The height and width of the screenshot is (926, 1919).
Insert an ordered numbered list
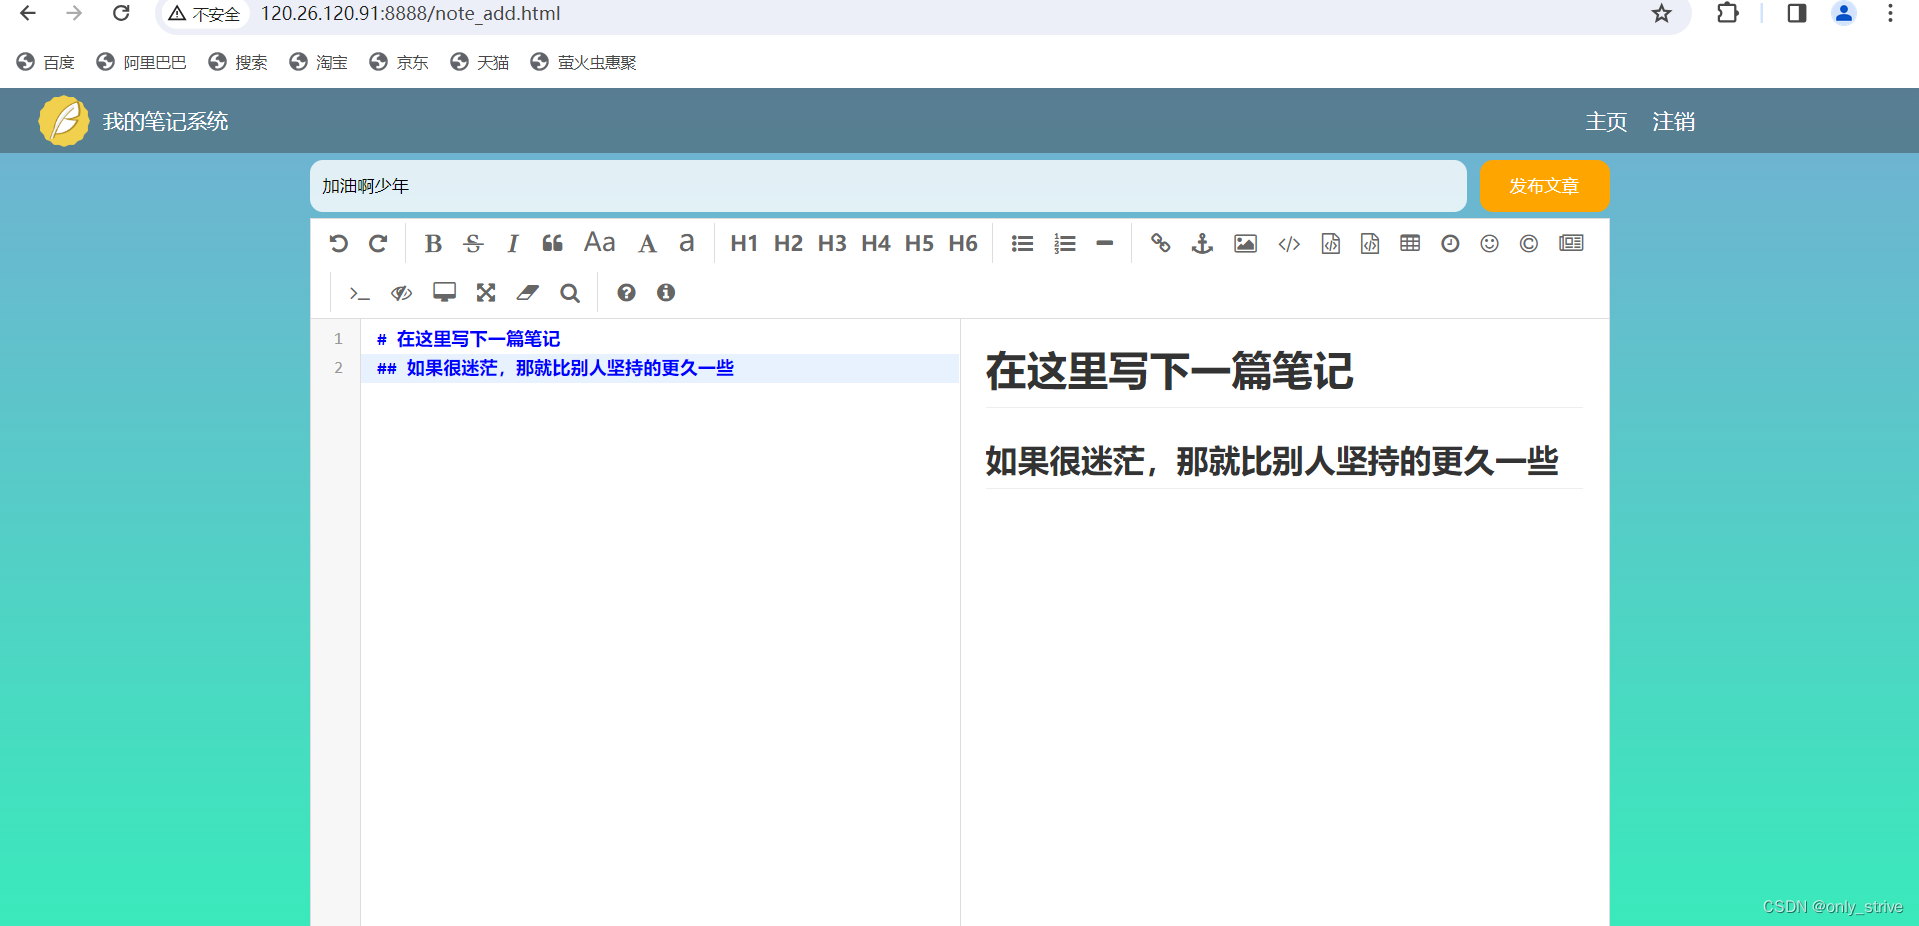(x=1065, y=243)
